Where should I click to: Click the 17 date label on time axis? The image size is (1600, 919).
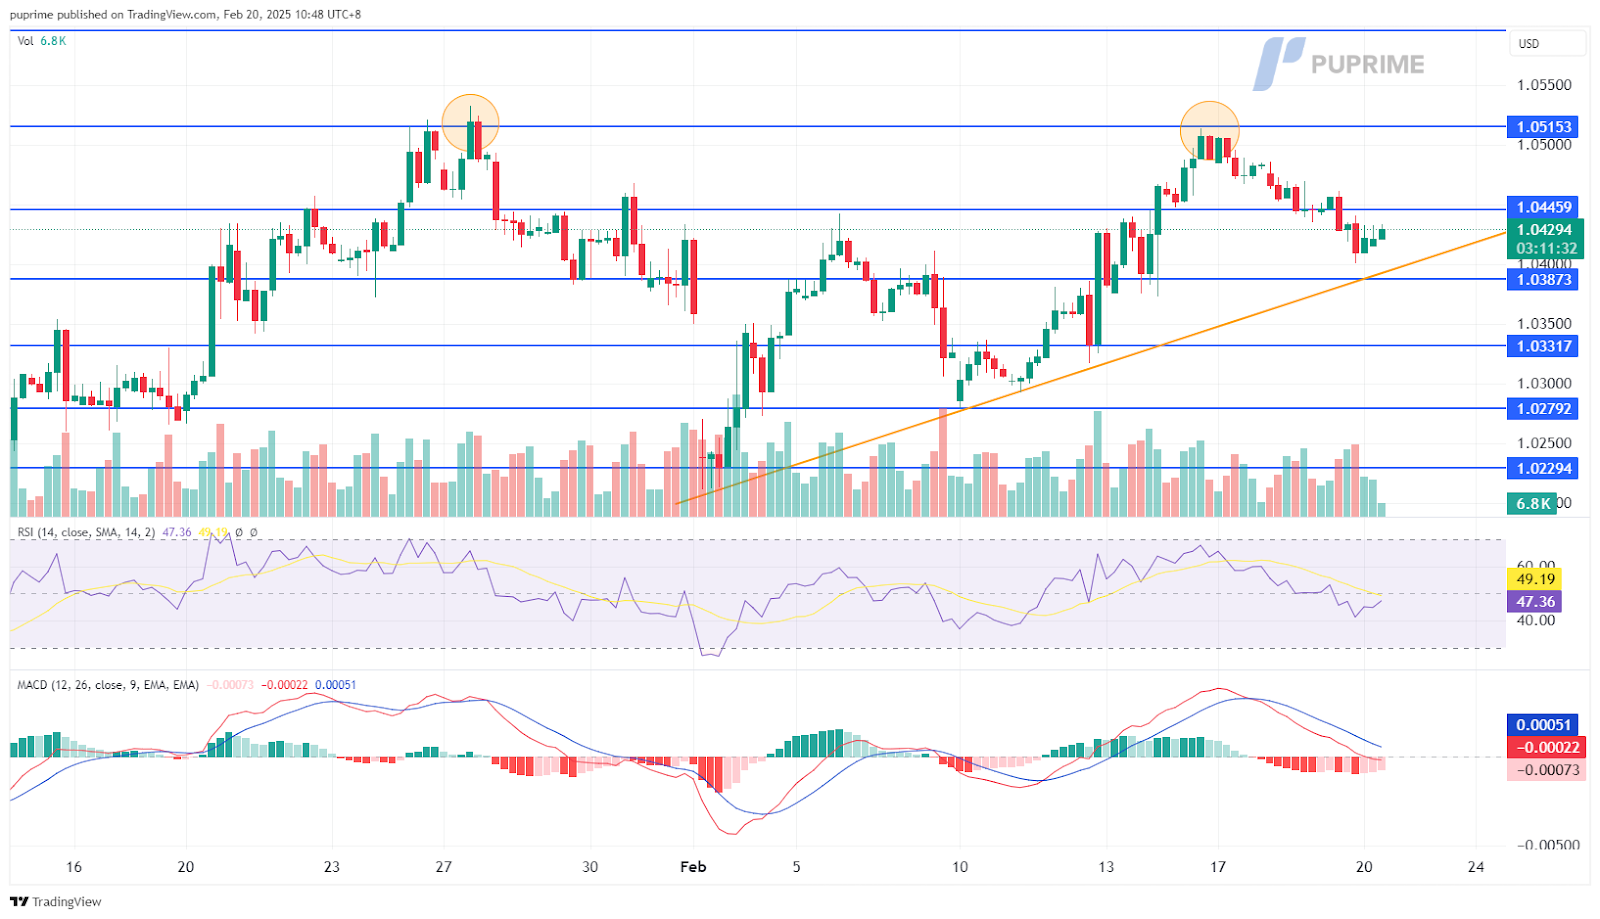click(x=1217, y=867)
